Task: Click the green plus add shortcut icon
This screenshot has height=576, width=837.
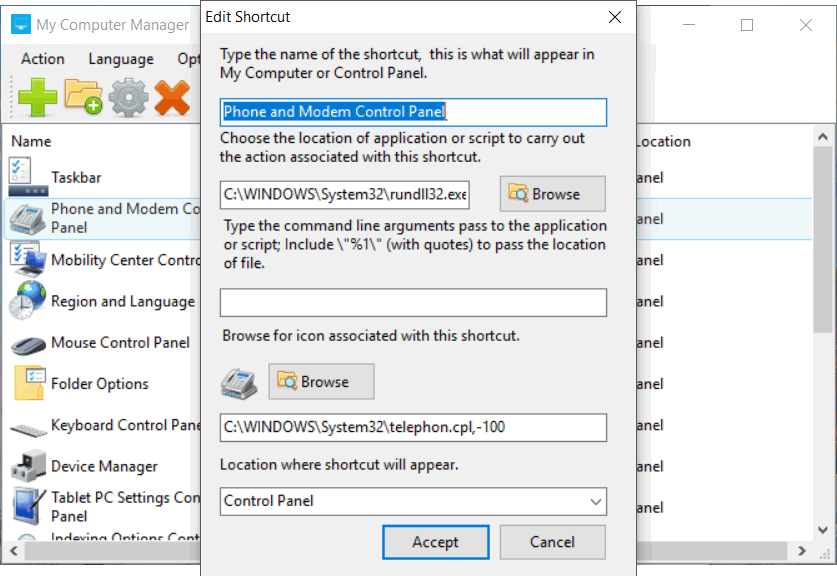Action: [x=38, y=98]
